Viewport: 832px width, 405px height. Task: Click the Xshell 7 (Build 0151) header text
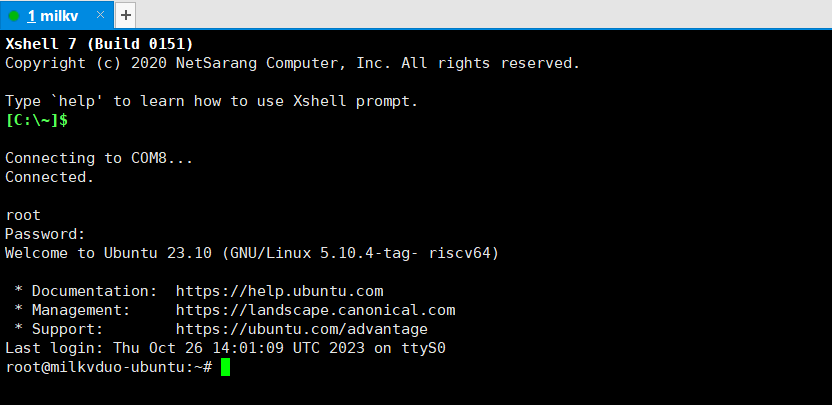point(99,44)
